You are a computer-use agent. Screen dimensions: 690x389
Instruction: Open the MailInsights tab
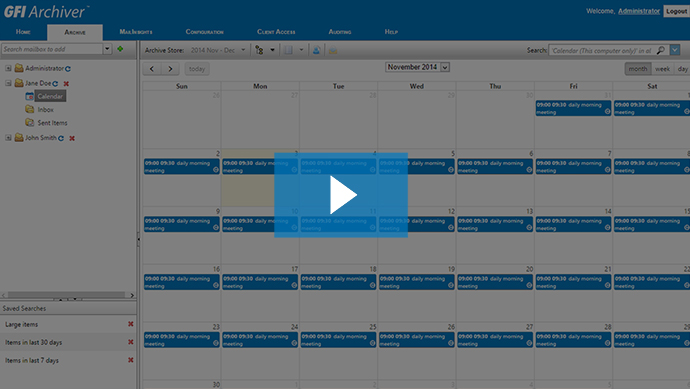click(136, 32)
